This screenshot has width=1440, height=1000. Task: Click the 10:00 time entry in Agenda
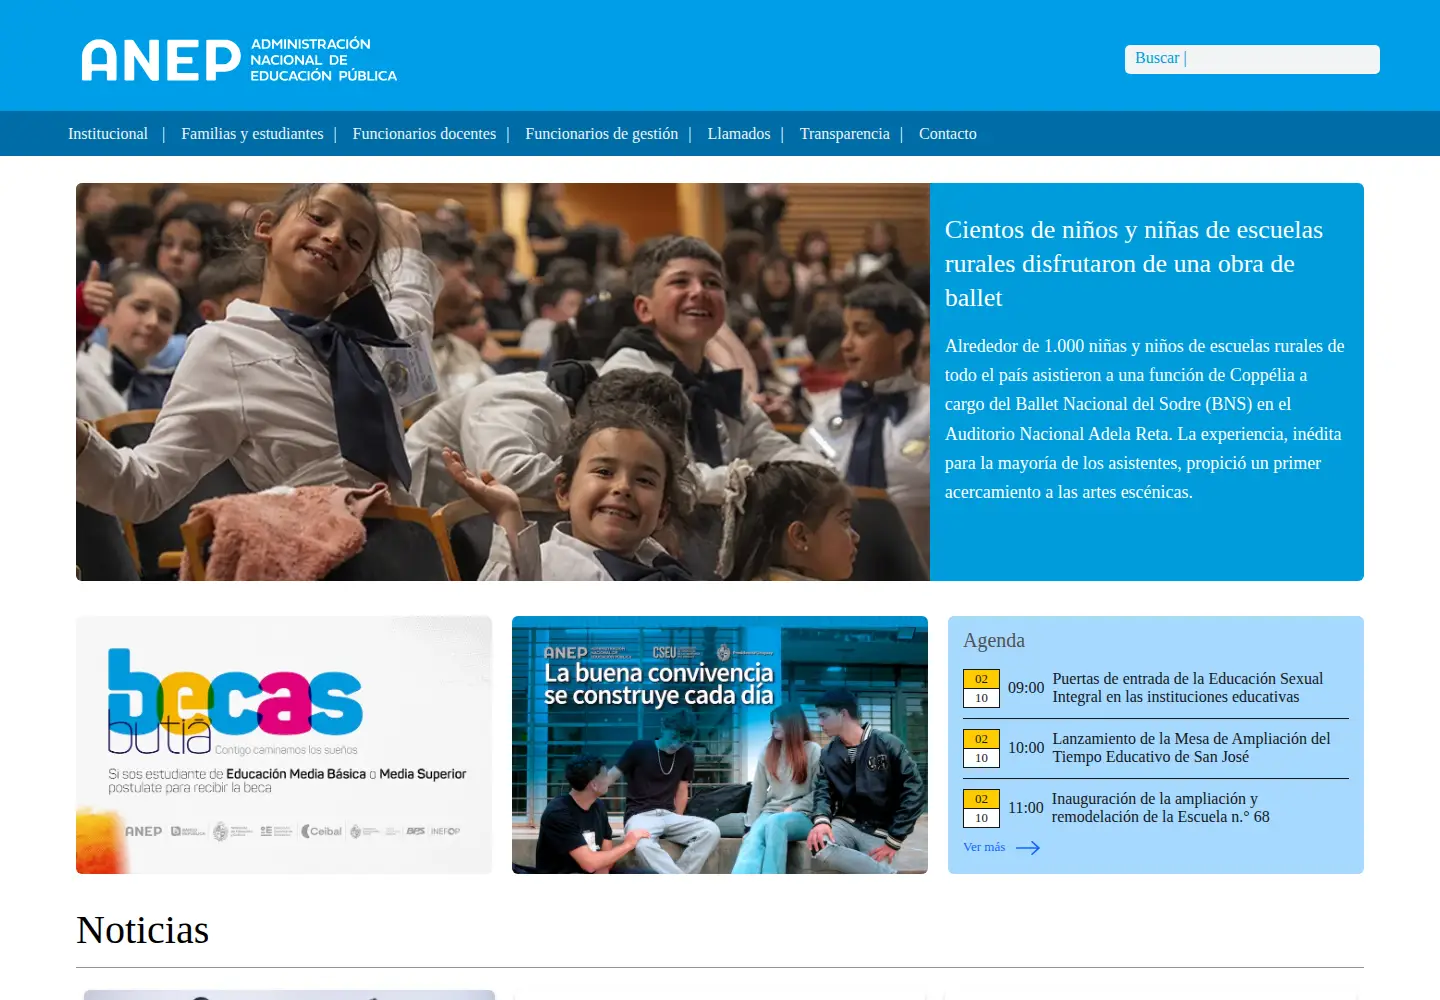point(1026,748)
